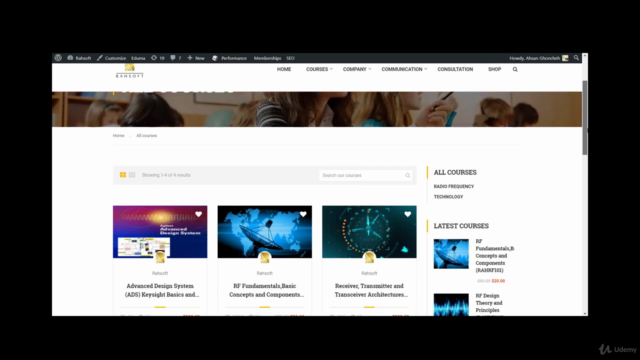Open the SHOP nav item
Viewport: 640px width, 360px height.
click(494, 69)
